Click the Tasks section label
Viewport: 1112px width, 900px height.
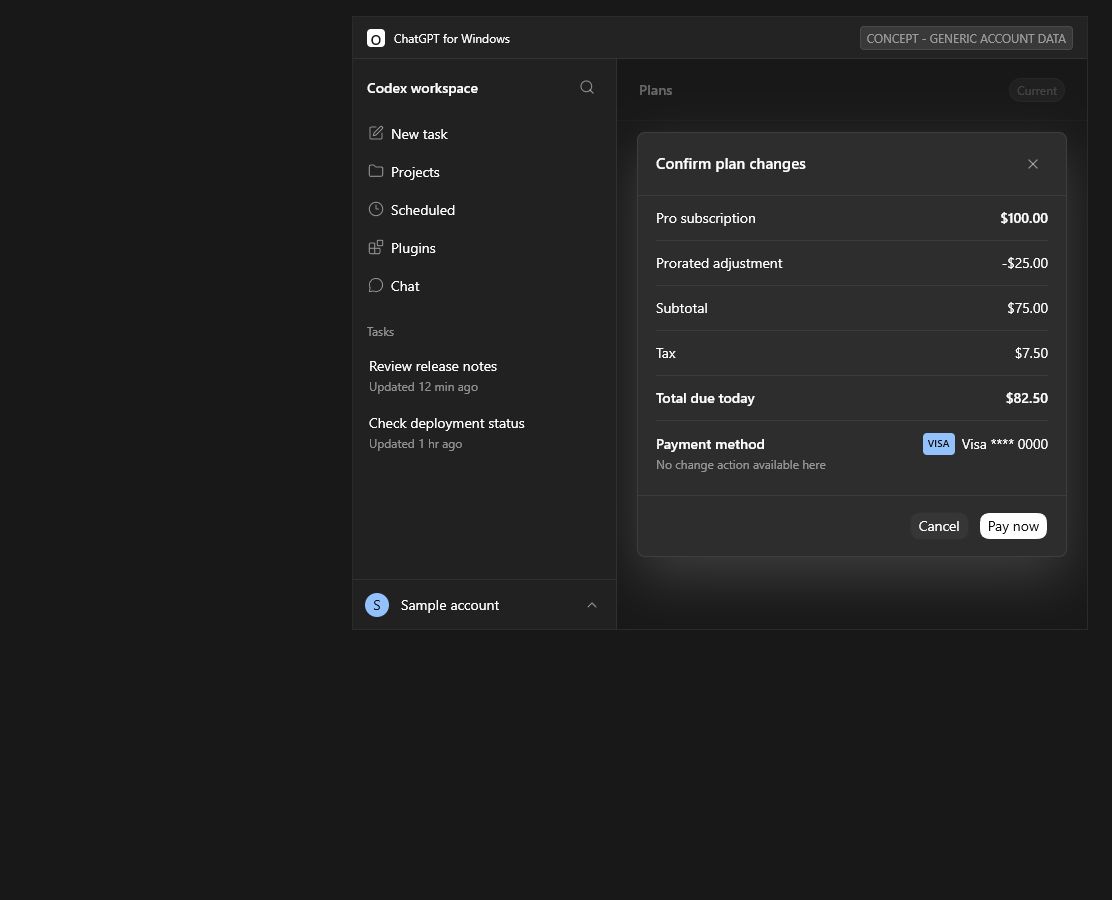[x=380, y=331]
